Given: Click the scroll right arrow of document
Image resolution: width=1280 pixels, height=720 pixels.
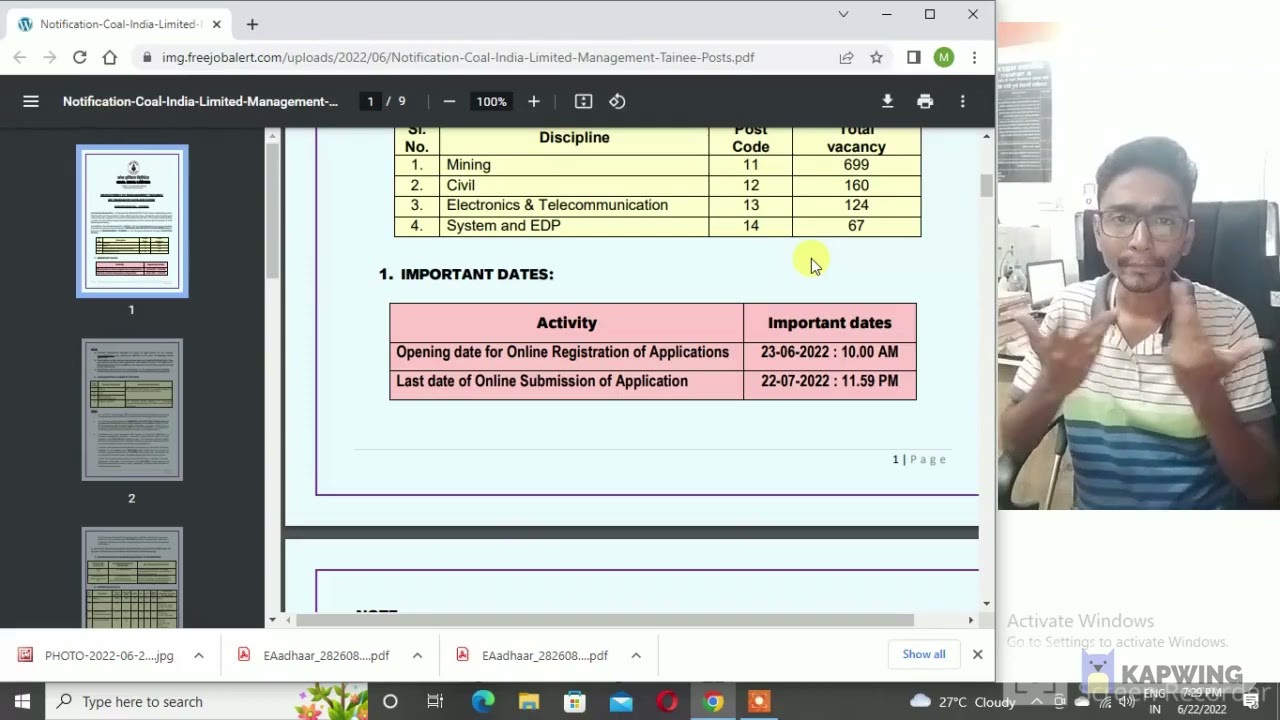Looking at the screenshot, I should (970, 620).
